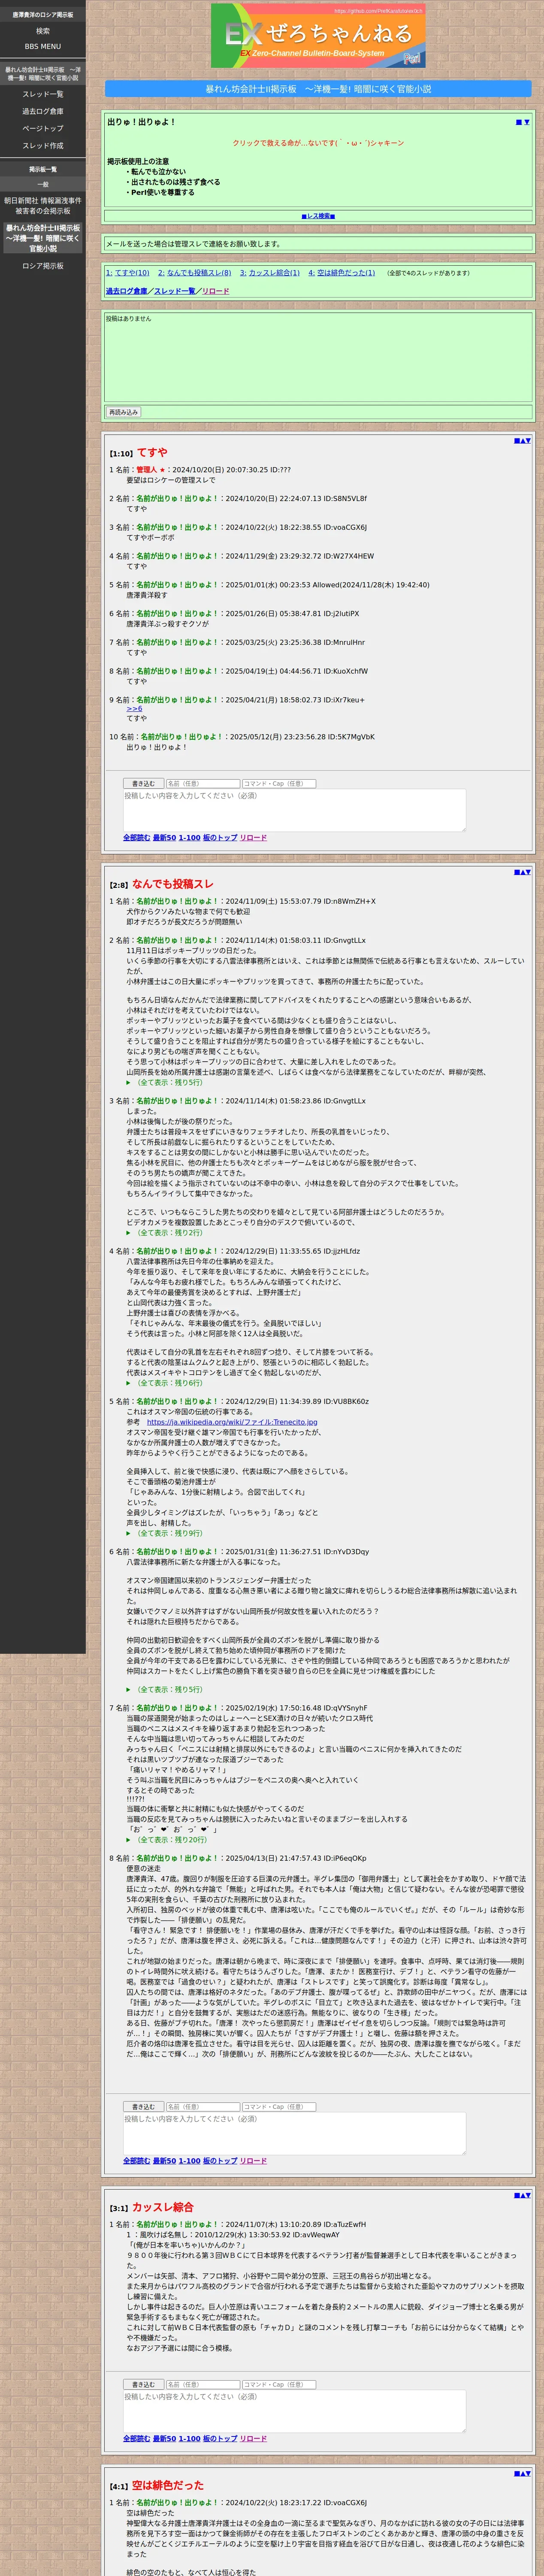
Task: Focus the 名前 field in the てすや reply form
Action: click(x=203, y=784)
